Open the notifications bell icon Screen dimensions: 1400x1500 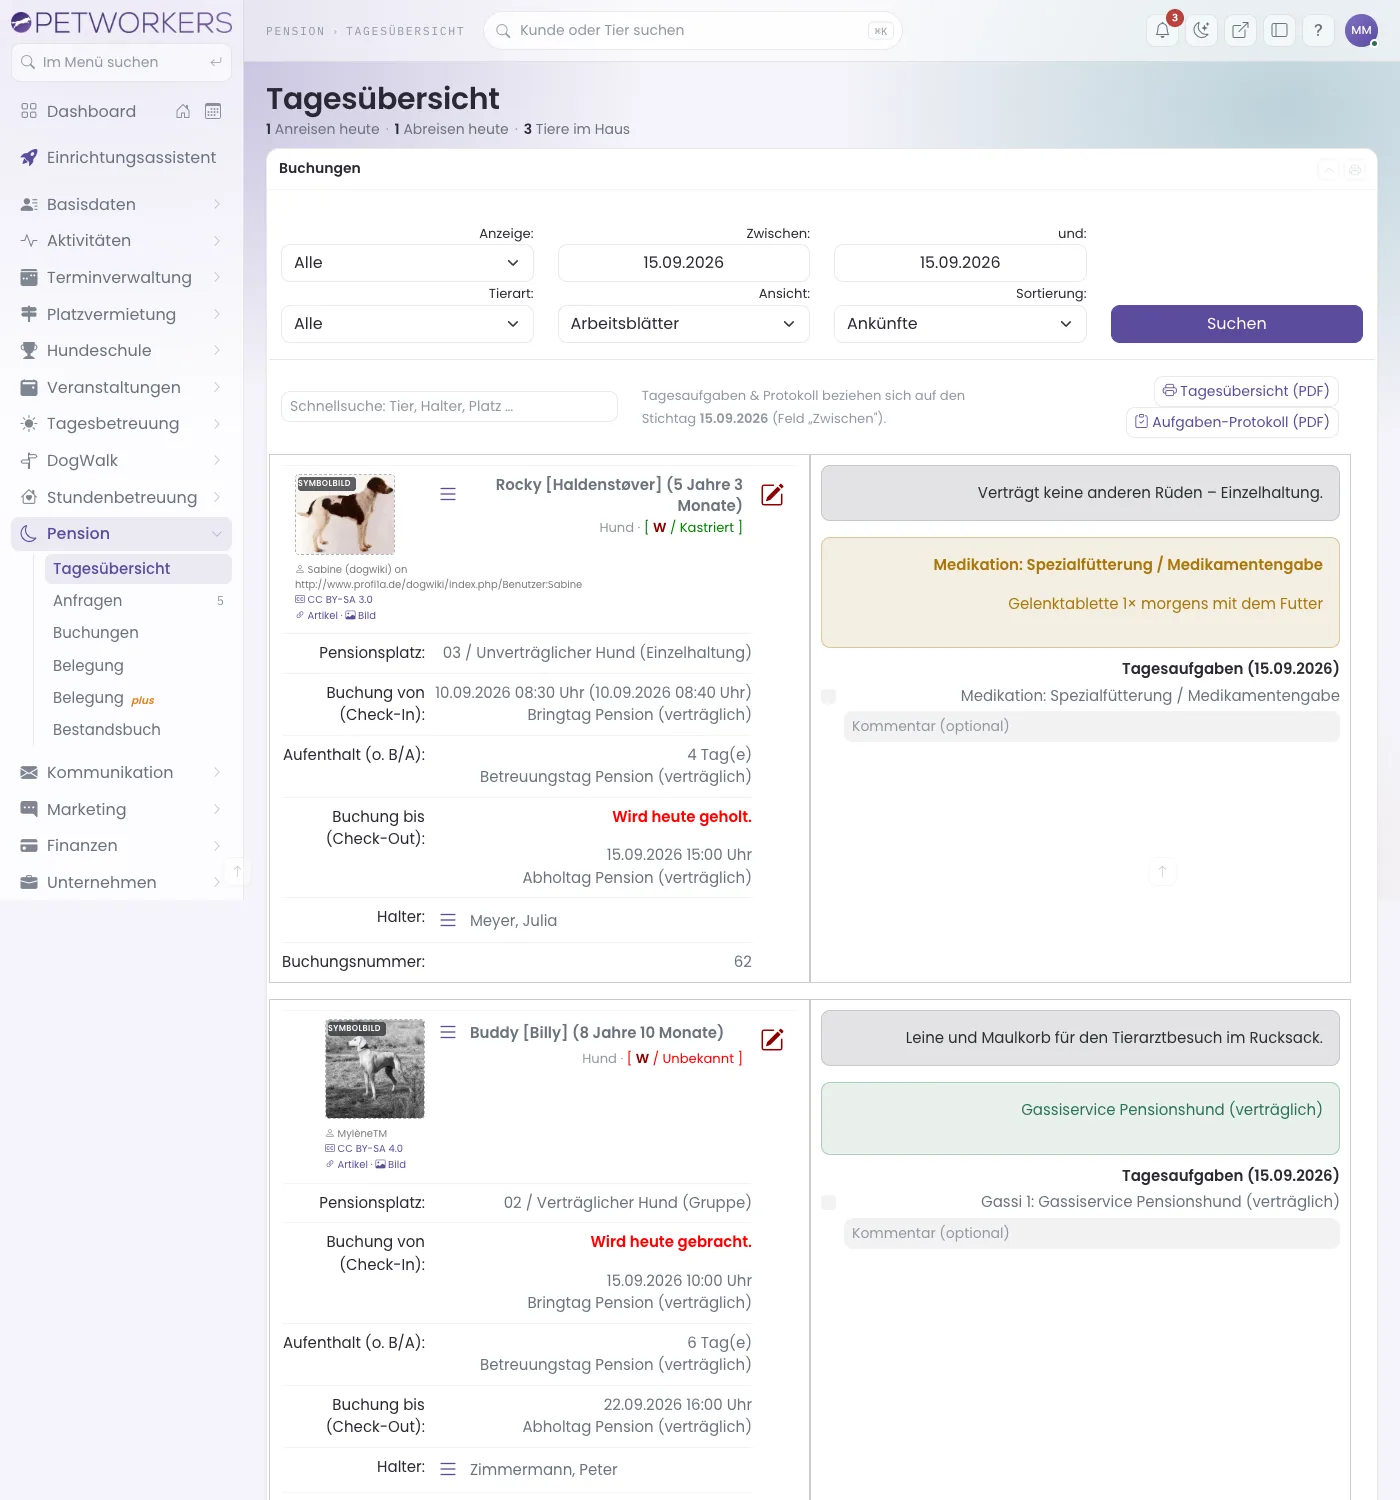pyautogui.click(x=1162, y=30)
